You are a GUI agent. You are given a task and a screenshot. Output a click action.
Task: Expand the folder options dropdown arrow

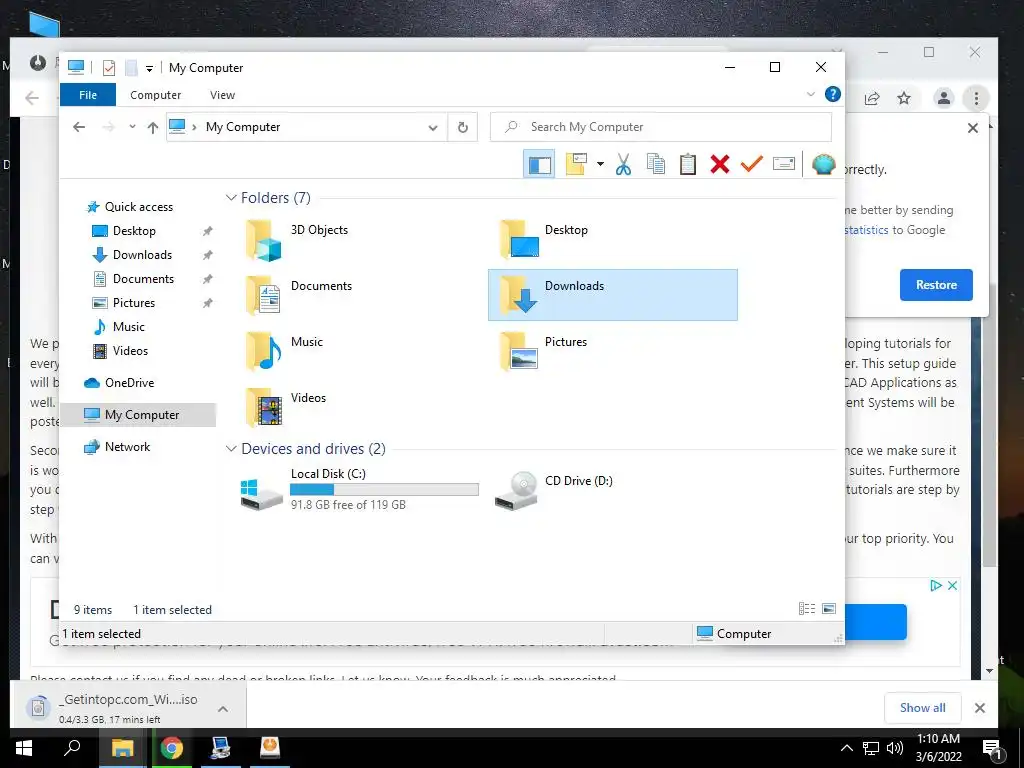tap(600, 164)
